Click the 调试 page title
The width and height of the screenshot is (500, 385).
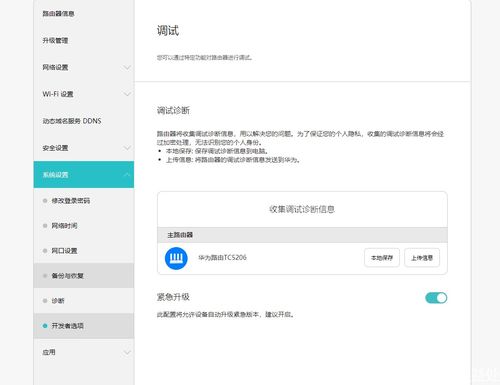pos(168,31)
